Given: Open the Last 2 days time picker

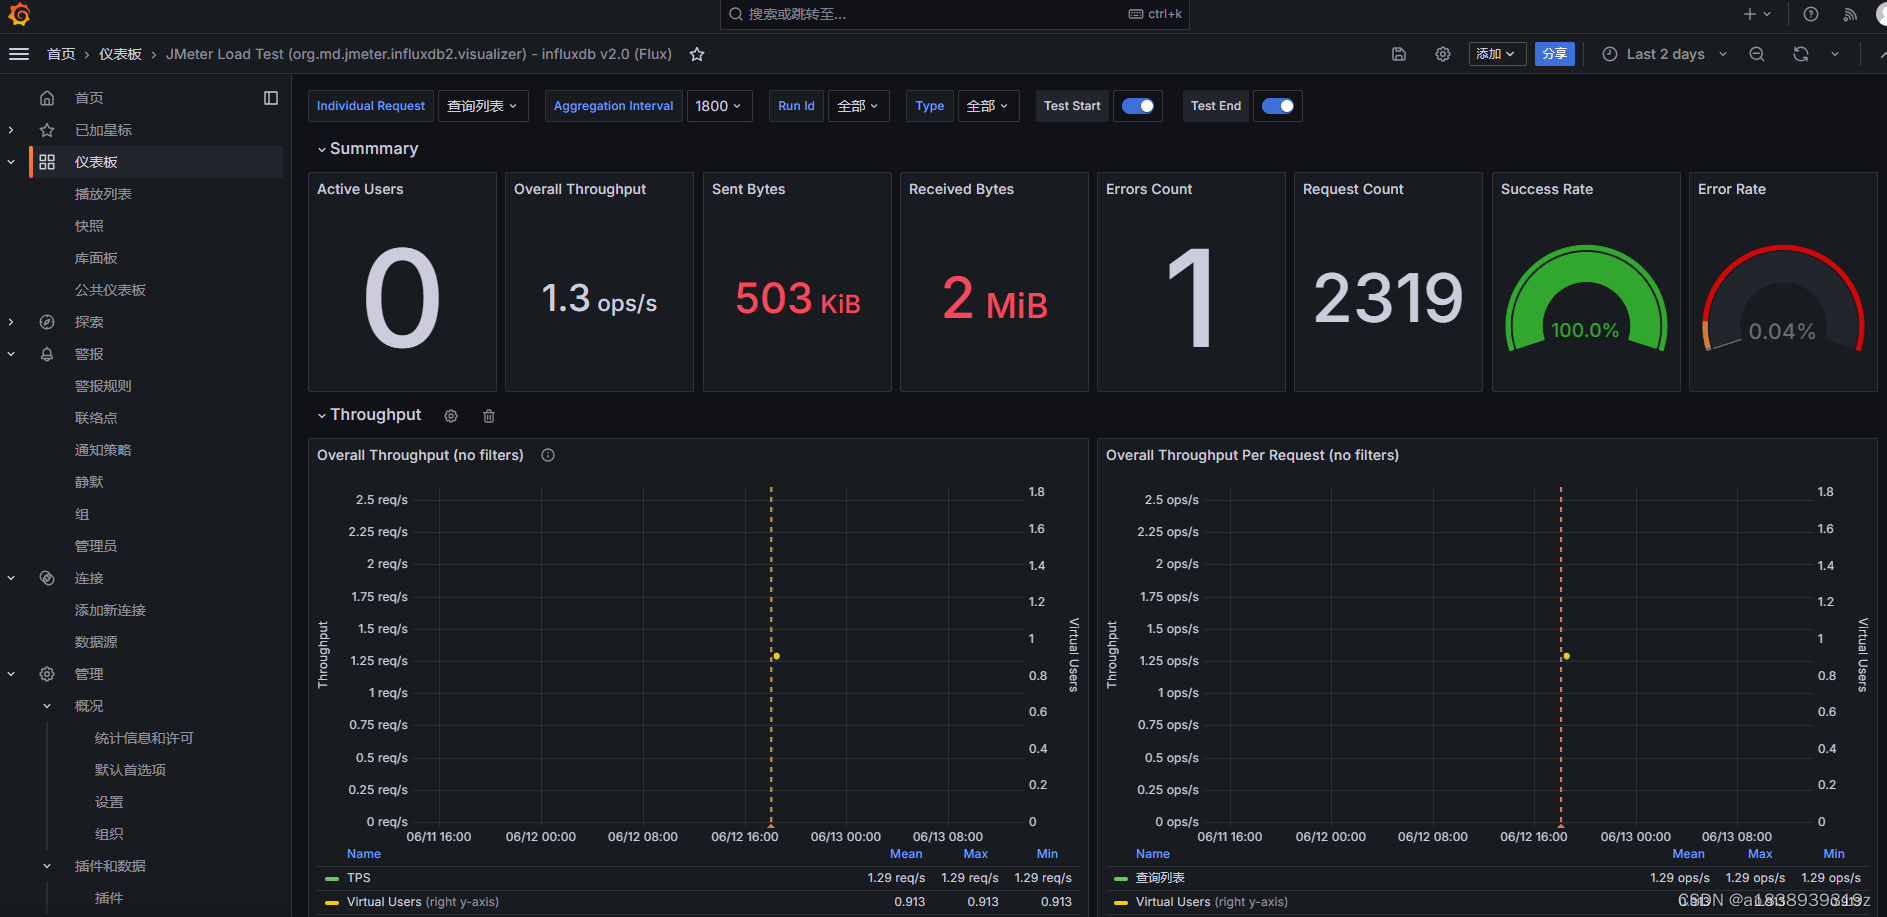Looking at the screenshot, I should click(x=1663, y=54).
